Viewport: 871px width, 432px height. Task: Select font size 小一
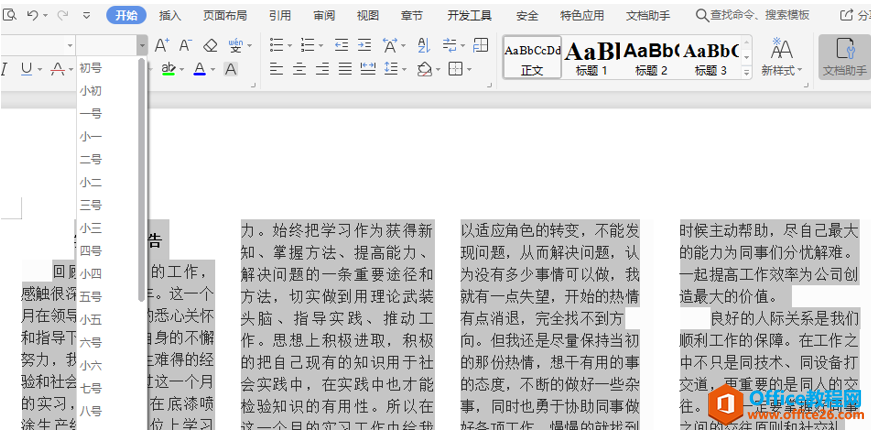pos(91,137)
